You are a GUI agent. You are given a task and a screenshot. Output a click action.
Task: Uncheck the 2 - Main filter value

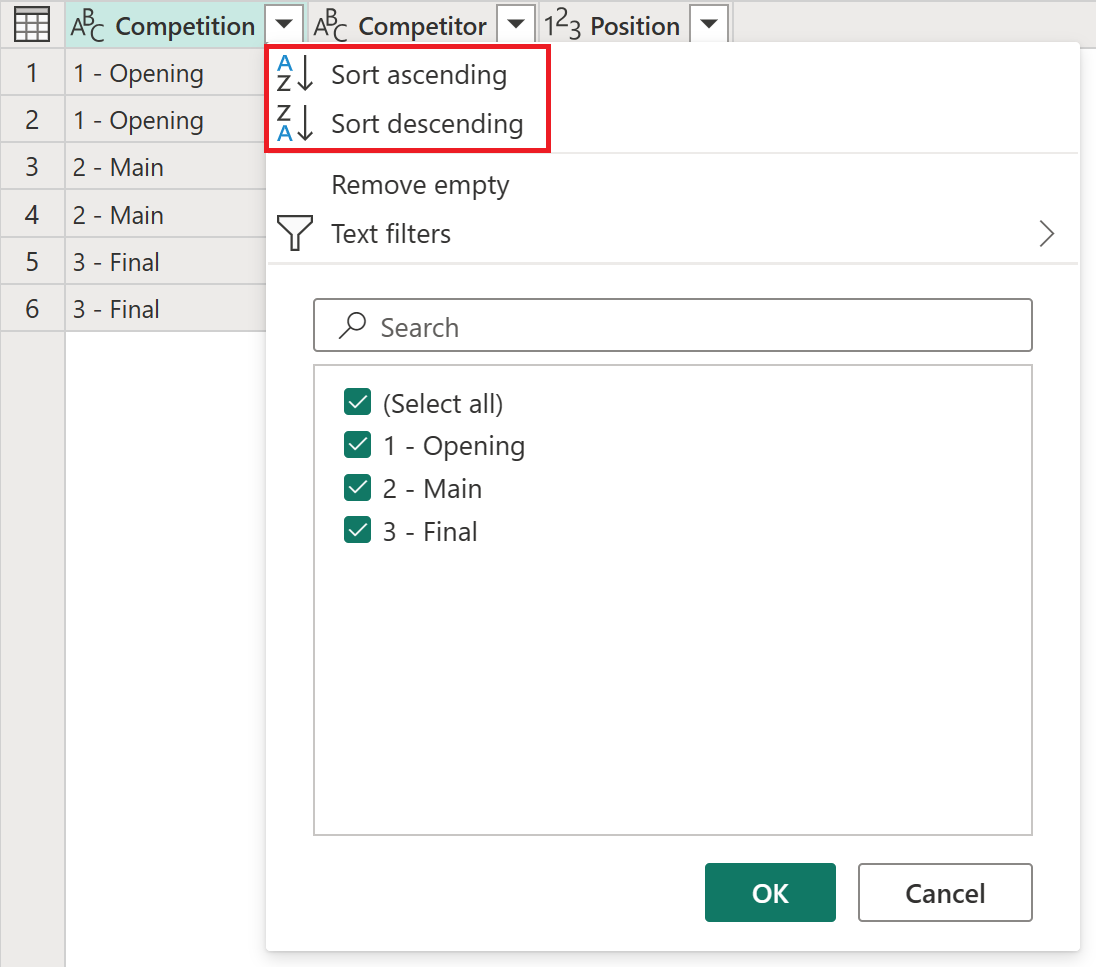point(358,488)
